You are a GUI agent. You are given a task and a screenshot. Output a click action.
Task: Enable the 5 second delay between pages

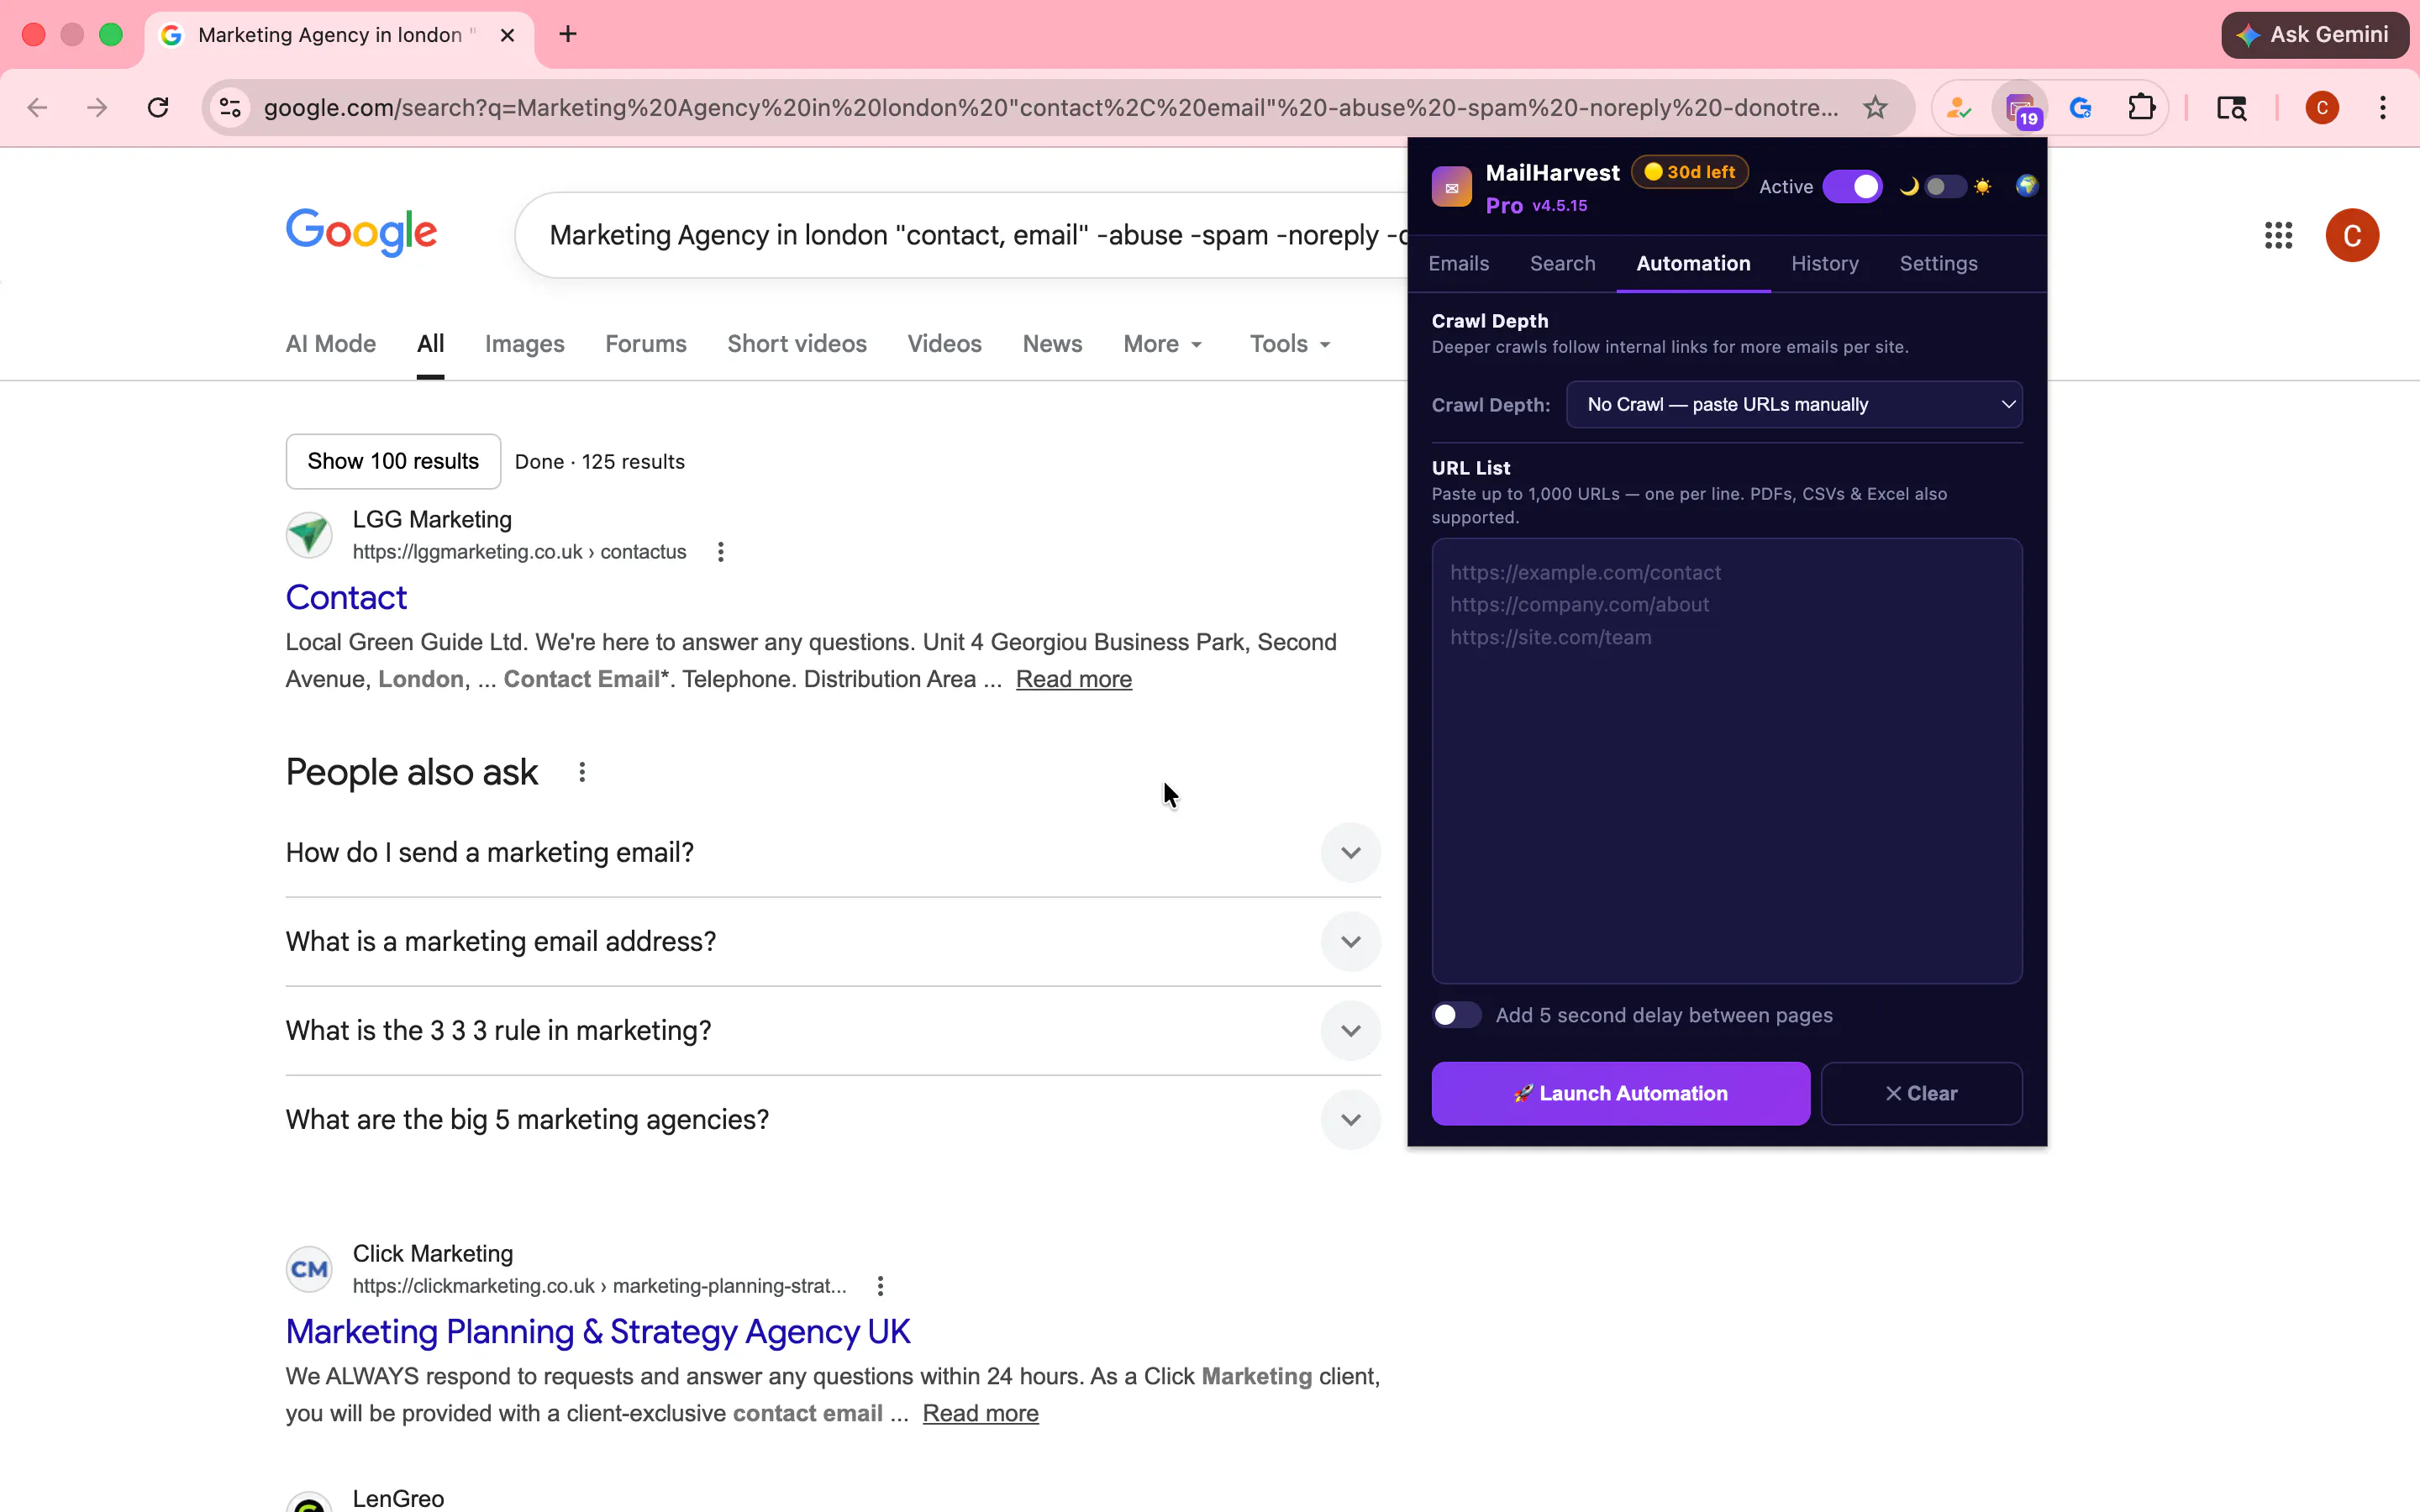click(x=1456, y=1015)
